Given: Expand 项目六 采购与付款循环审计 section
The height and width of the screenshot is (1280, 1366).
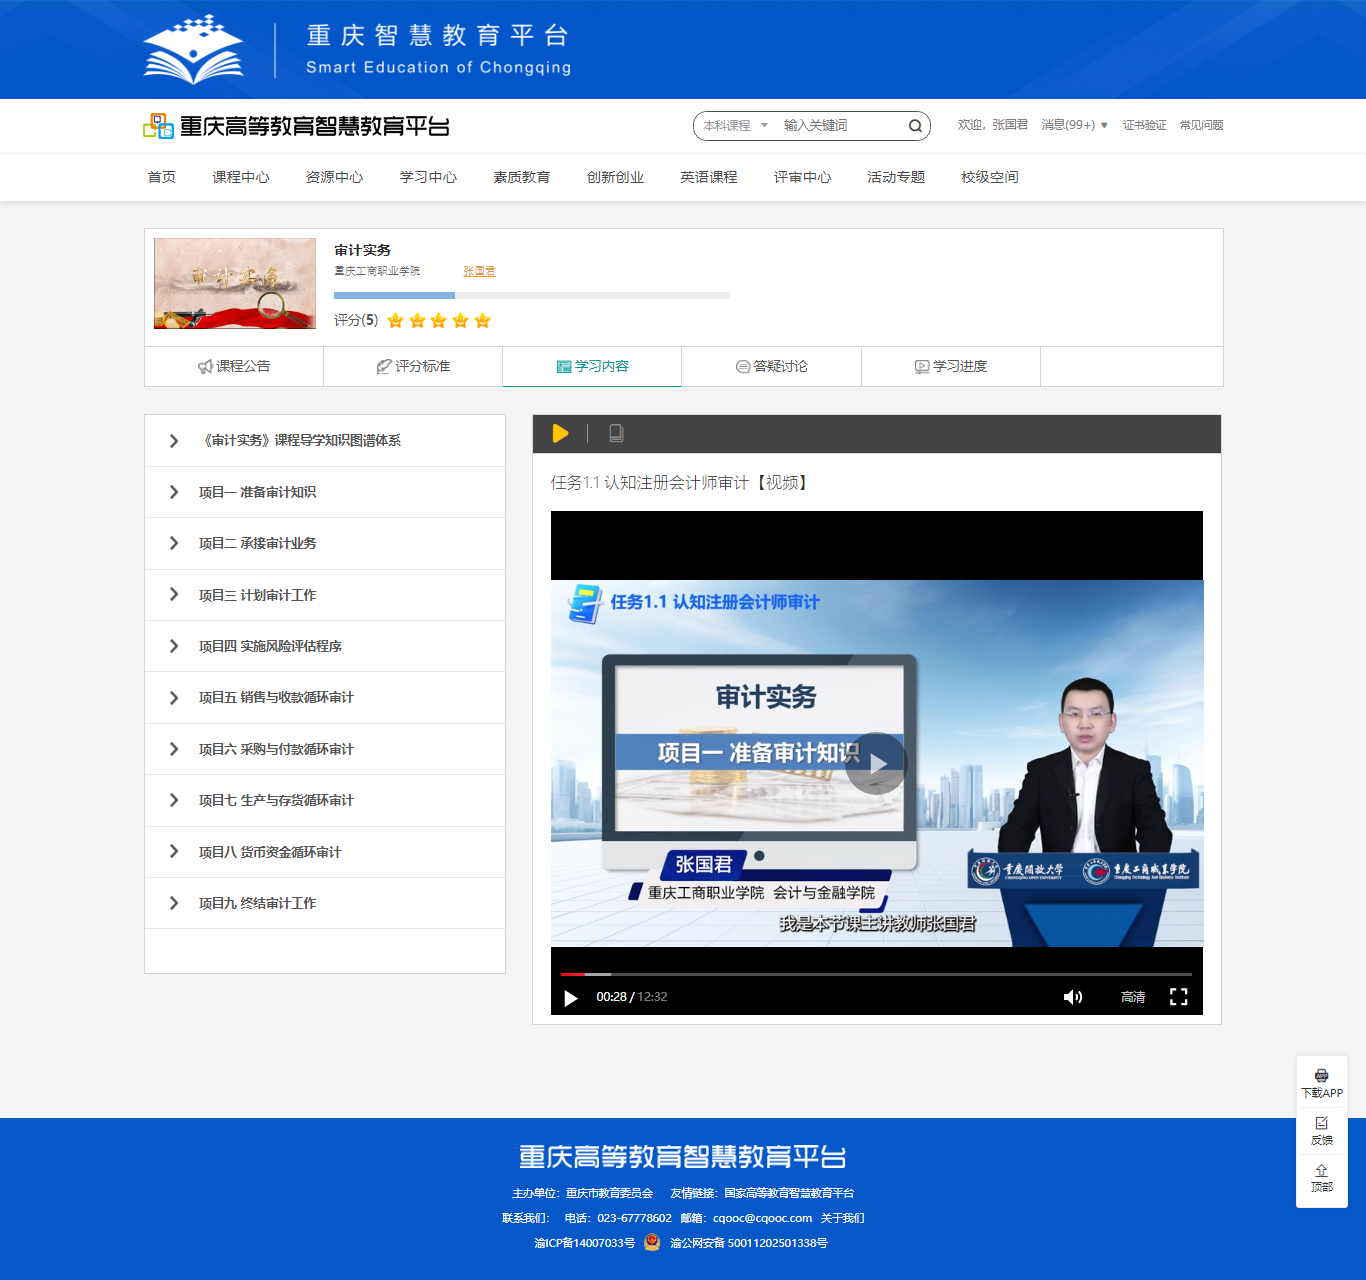Looking at the screenshot, I should (325, 749).
